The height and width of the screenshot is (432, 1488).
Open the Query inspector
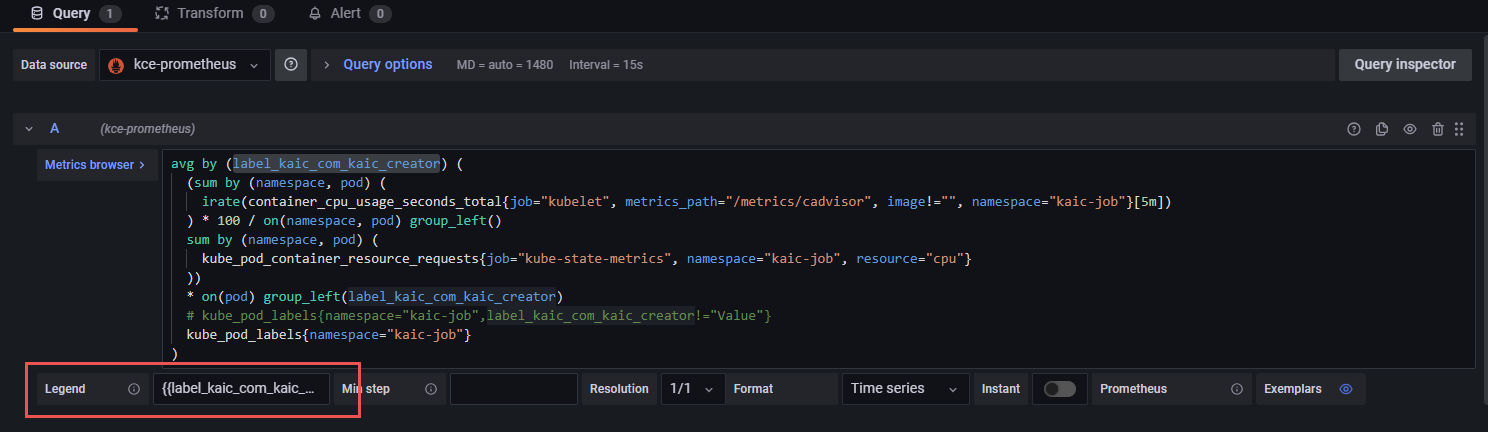(1404, 64)
